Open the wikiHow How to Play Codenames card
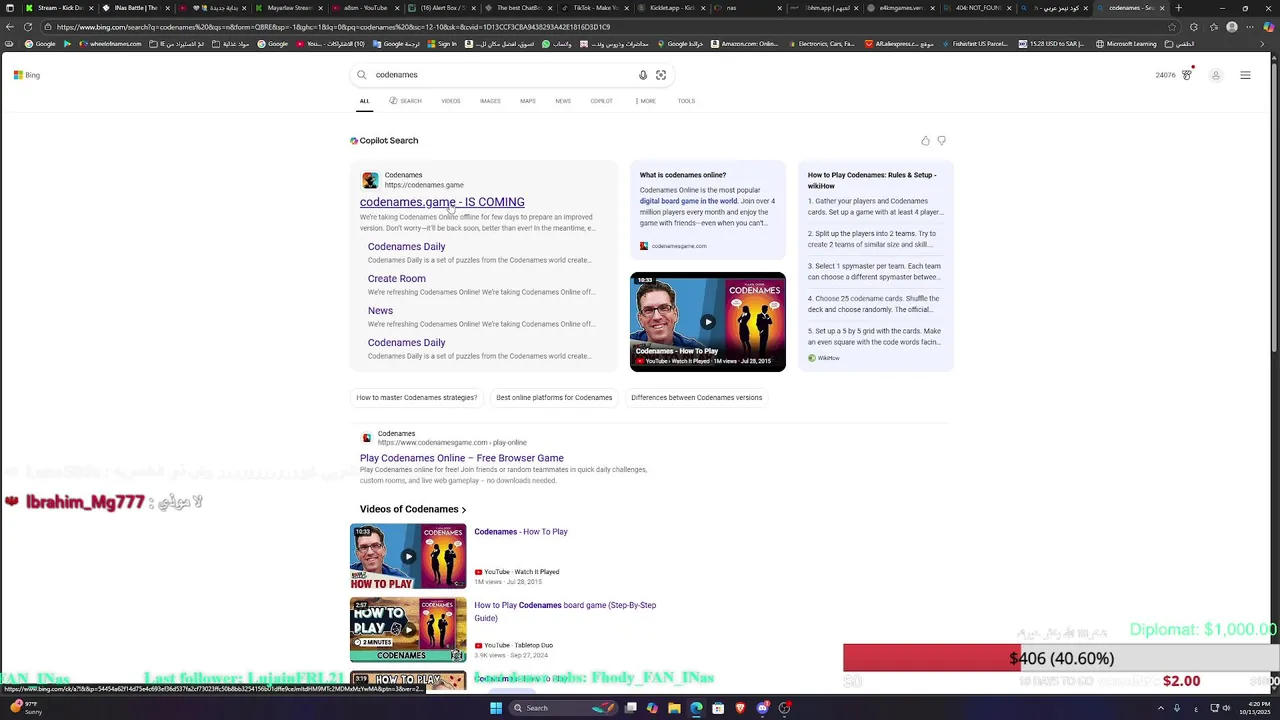The image size is (1280, 720). pyautogui.click(x=875, y=266)
